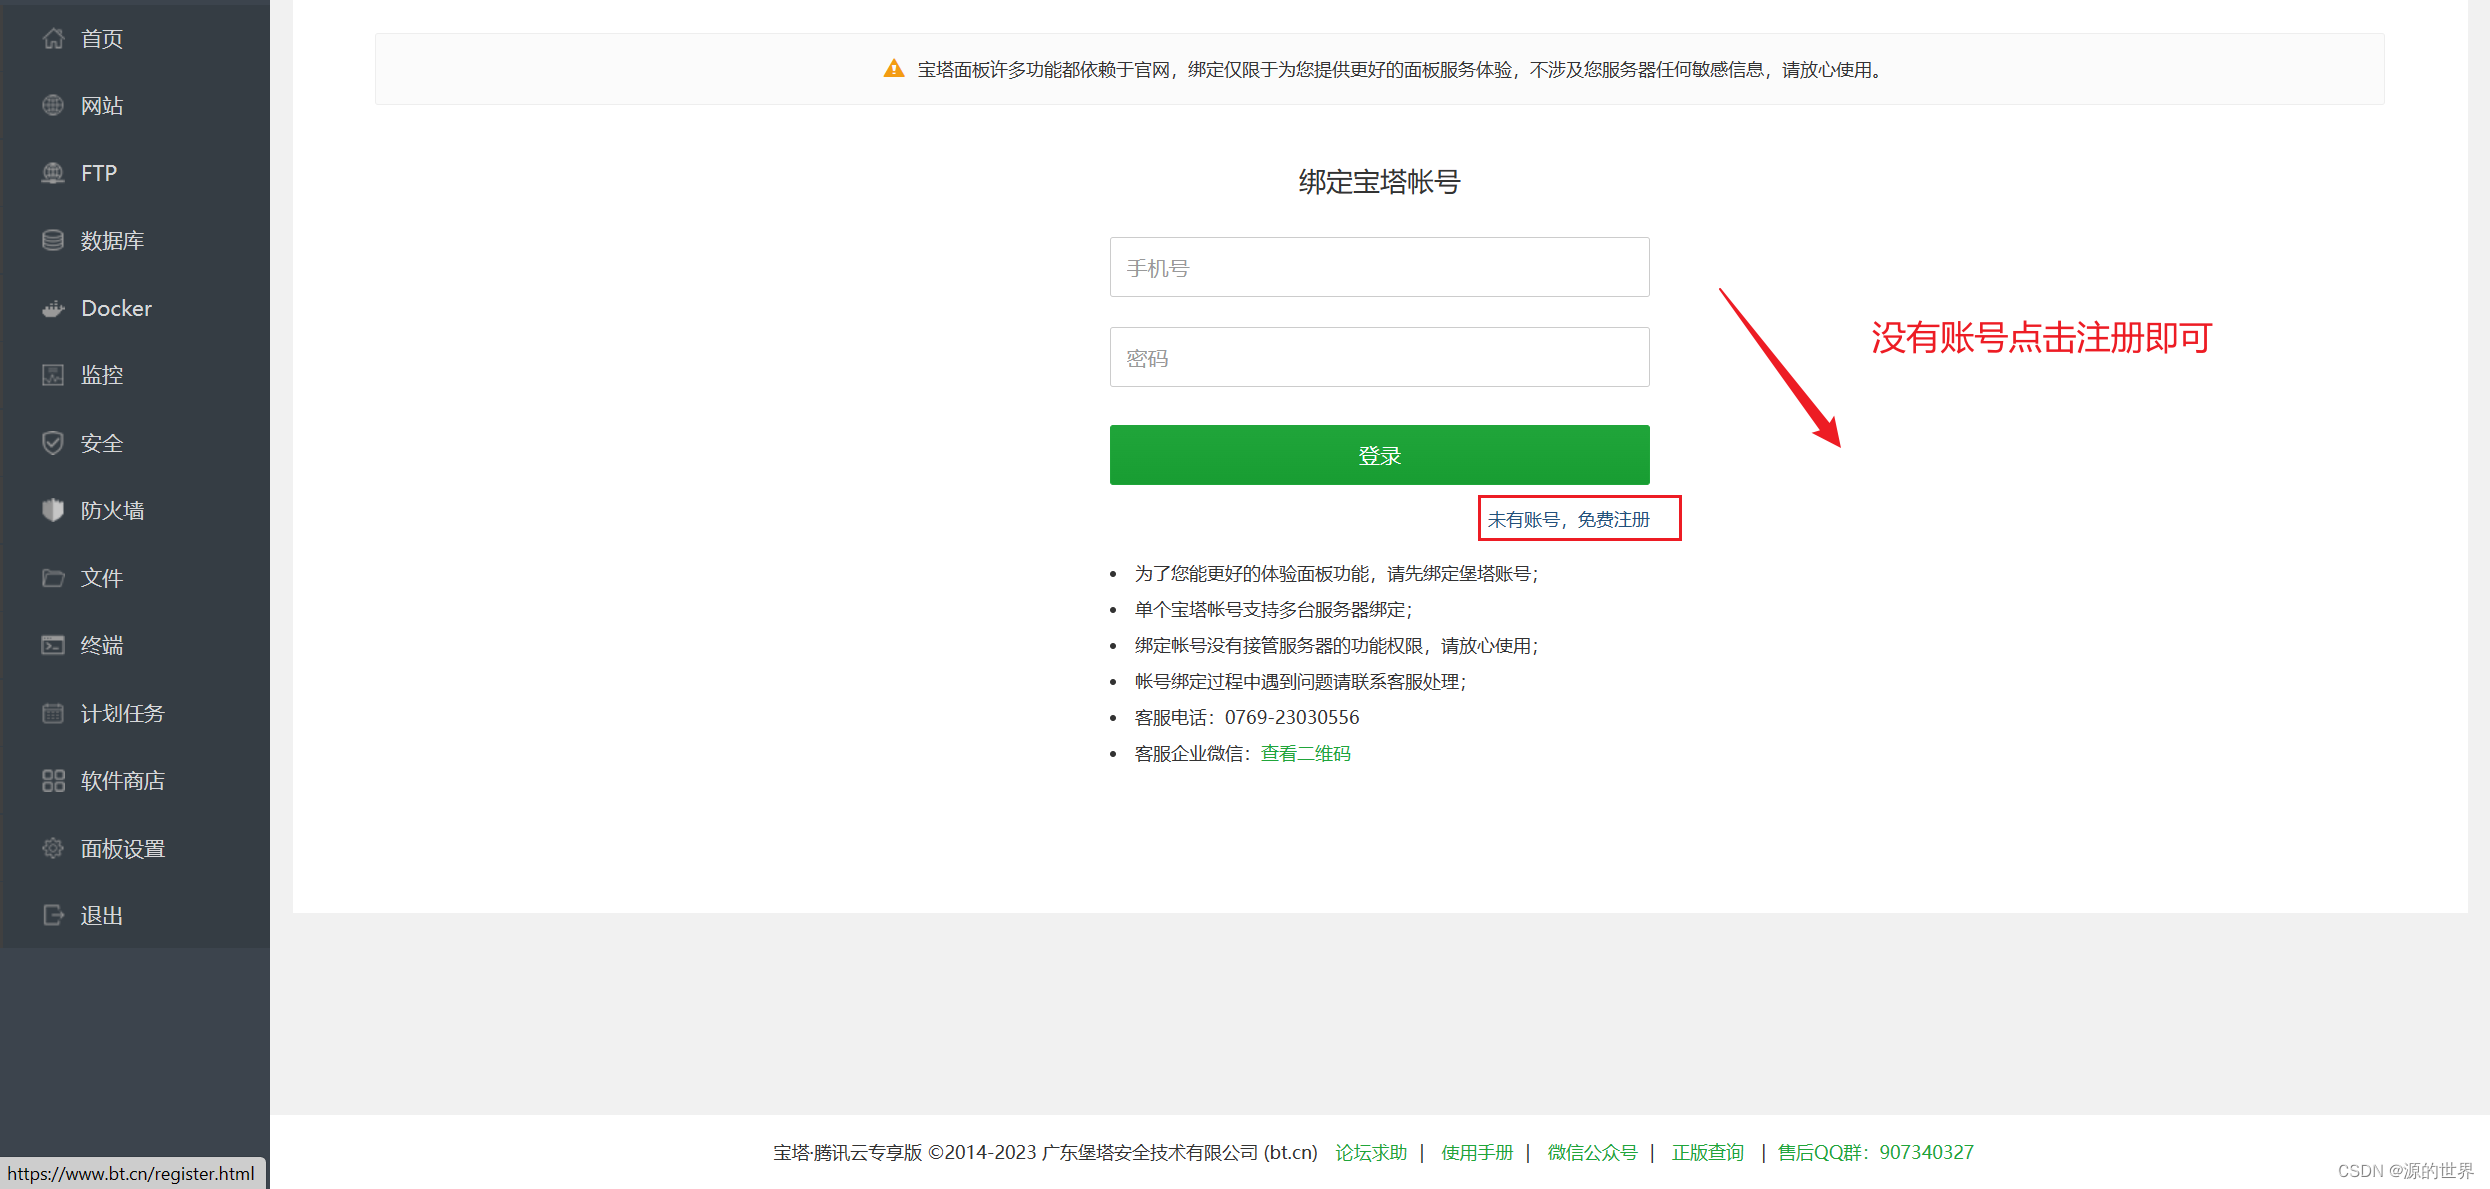Open the 面板设置 menu item
Screen dimensions: 2490x1189
tap(135, 848)
